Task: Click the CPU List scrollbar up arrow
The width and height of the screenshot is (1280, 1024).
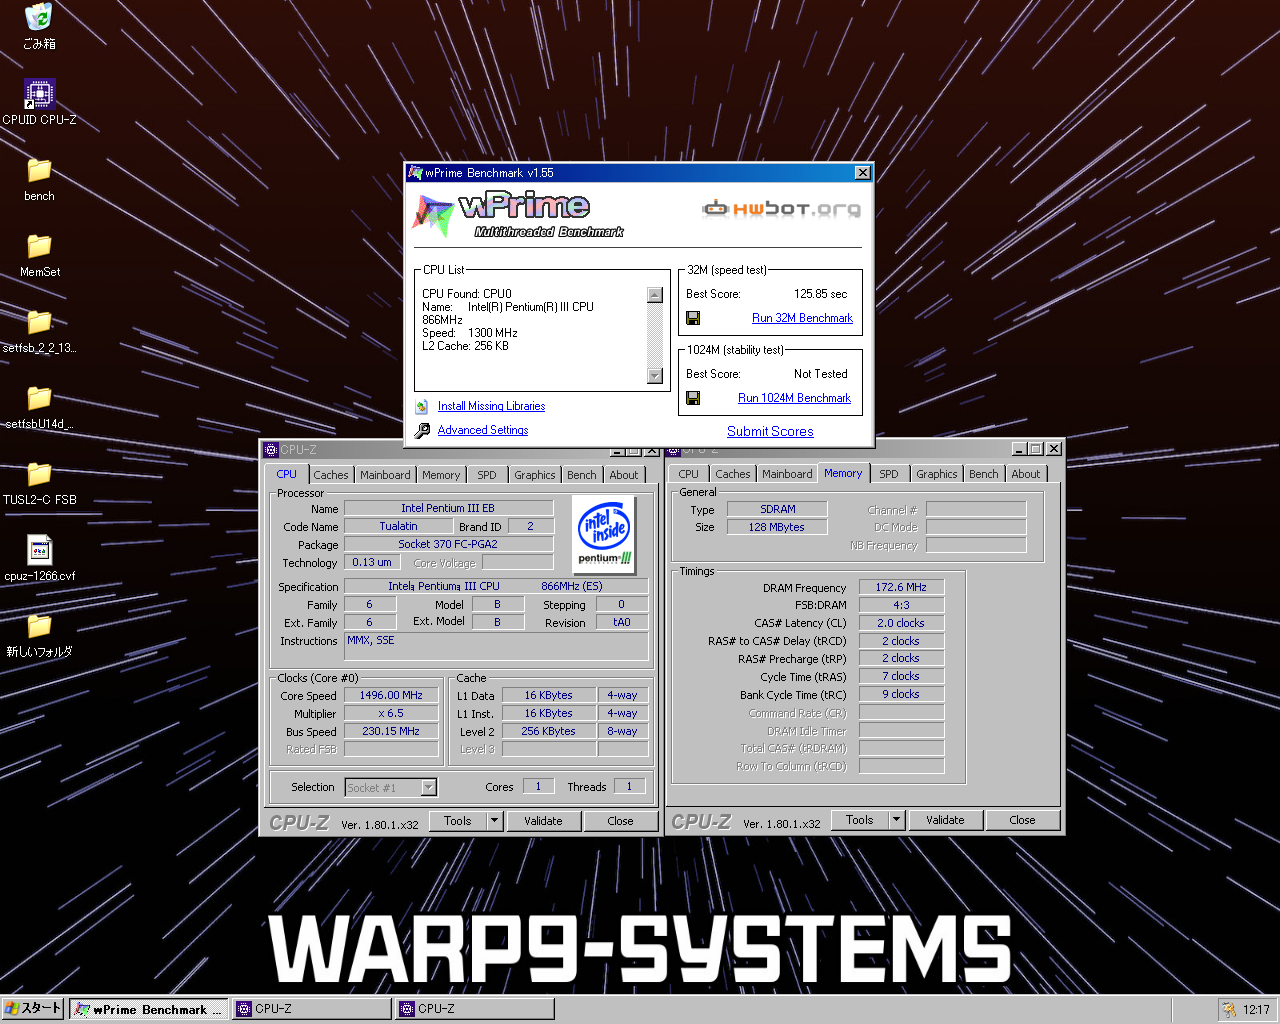Action: click(x=655, y=295)
